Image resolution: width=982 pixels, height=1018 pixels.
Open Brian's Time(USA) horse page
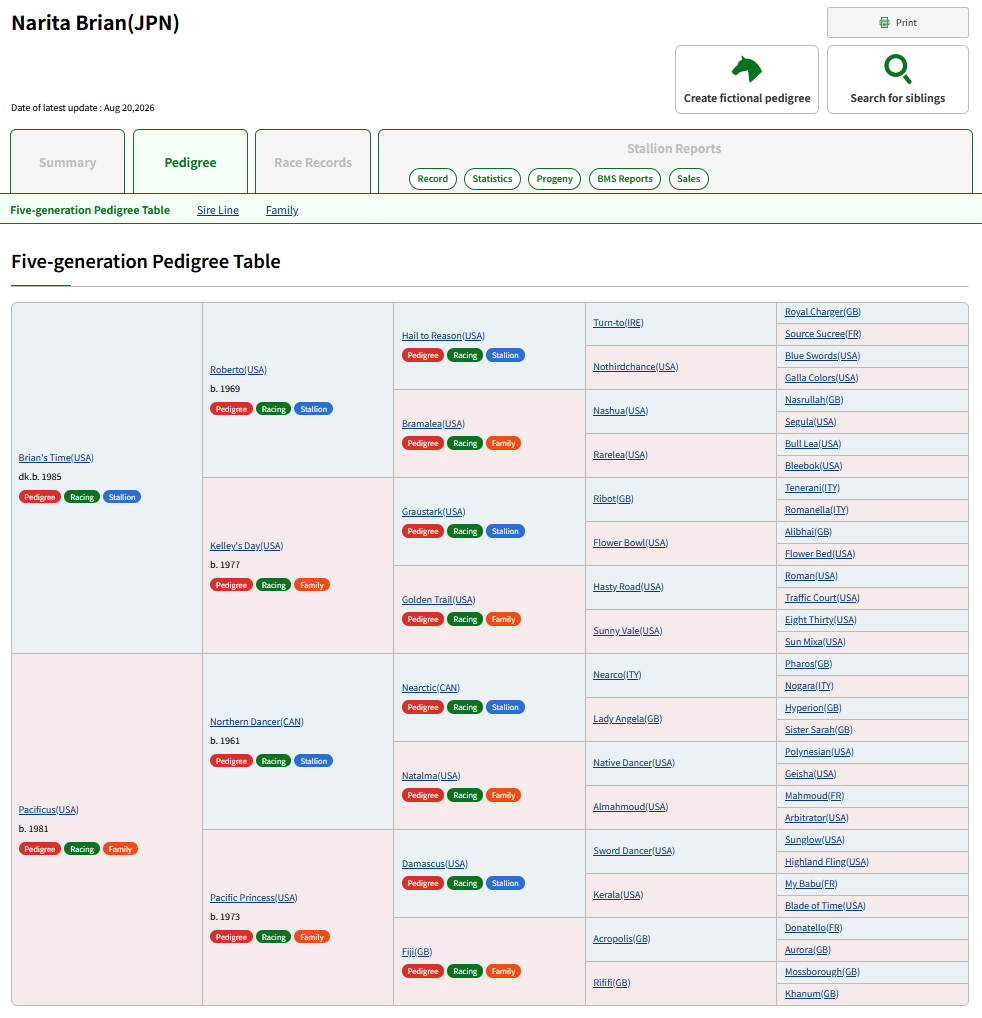click(x=56, y=458)
